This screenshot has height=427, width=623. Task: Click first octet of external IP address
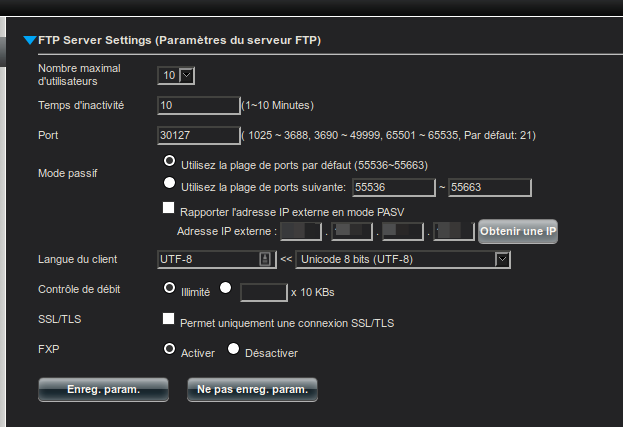pos(300,231)
